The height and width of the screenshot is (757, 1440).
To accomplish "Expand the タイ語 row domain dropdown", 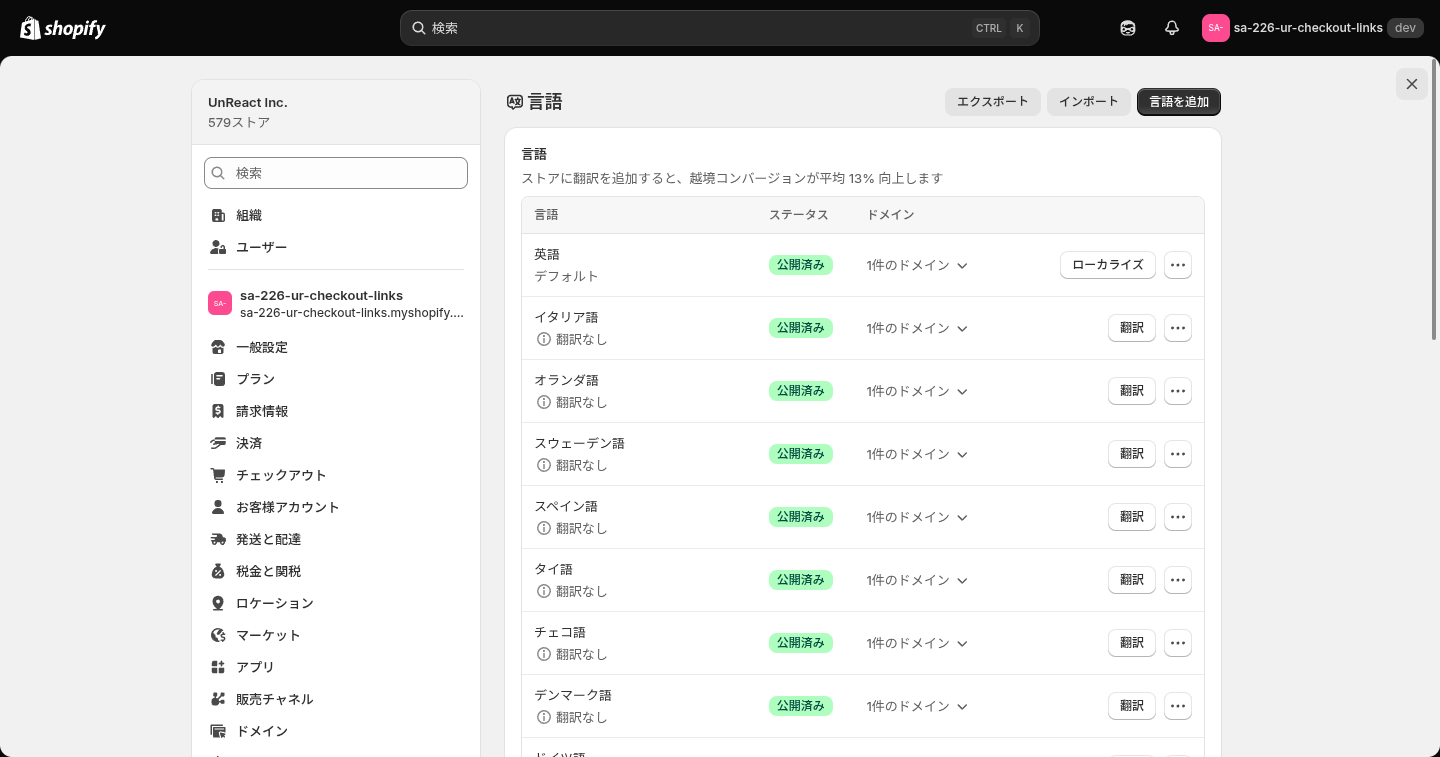I will coord(917,580).
